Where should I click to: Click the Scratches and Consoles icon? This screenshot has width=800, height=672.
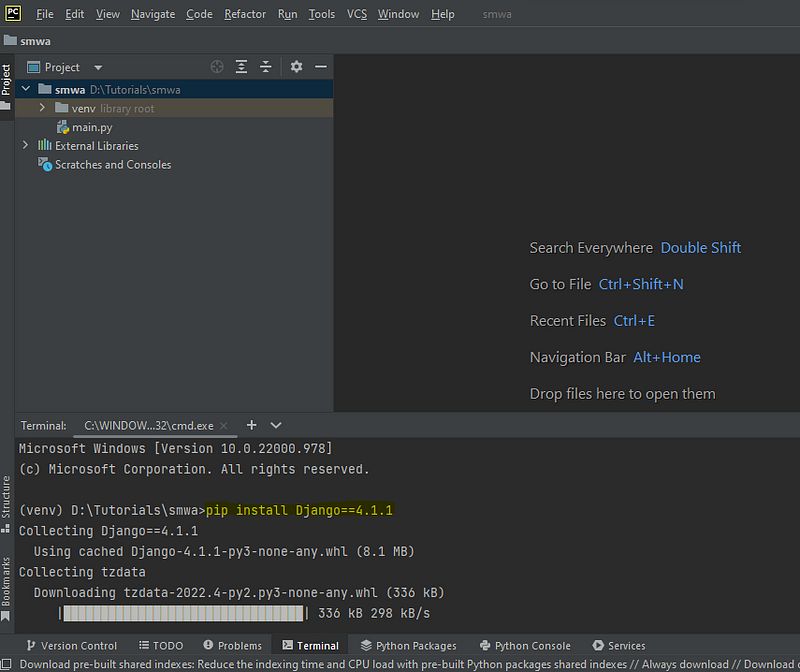click(45, 164)
